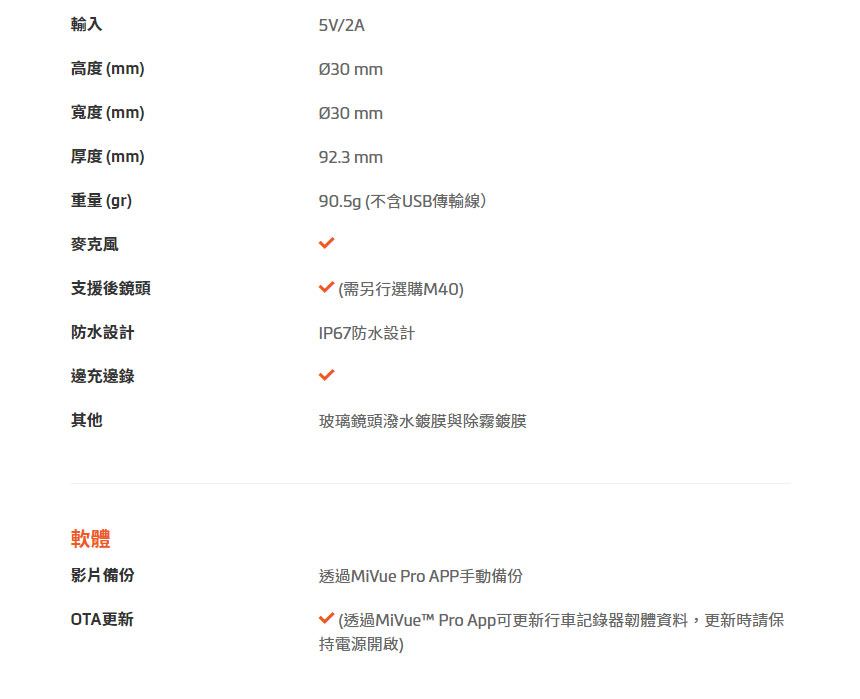This screenshot has width=860, height=699.
Task: Select the 玻璃鏡頭潑水鍍膜與除霧鍍膜 text
Action: (423, 421)
